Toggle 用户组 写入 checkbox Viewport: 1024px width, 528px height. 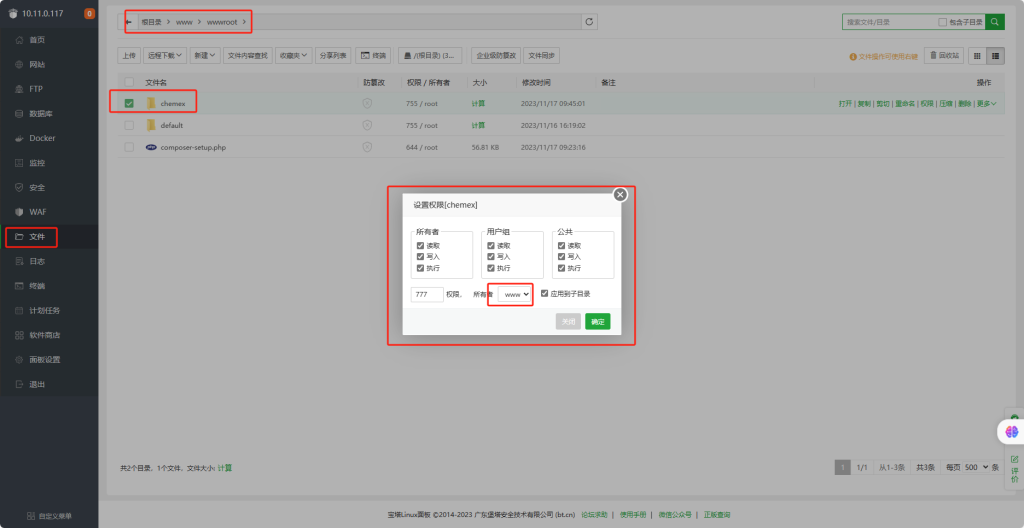point(491,257)
